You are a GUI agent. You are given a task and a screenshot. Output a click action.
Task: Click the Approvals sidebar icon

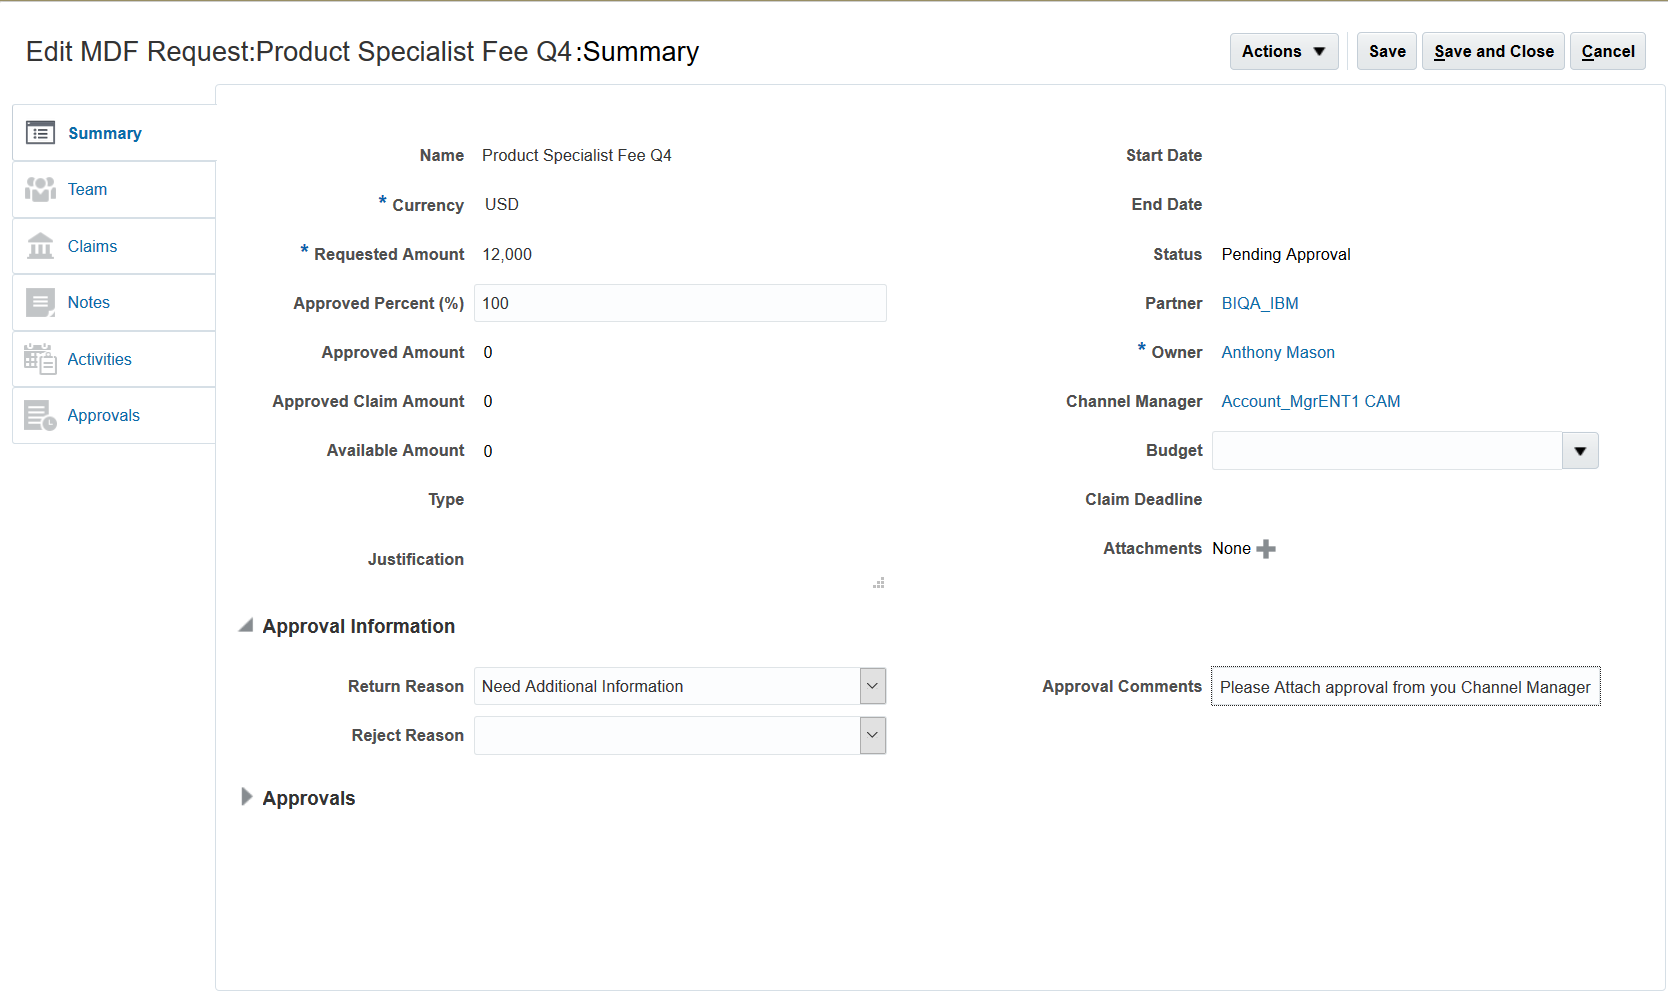[40, 415]
